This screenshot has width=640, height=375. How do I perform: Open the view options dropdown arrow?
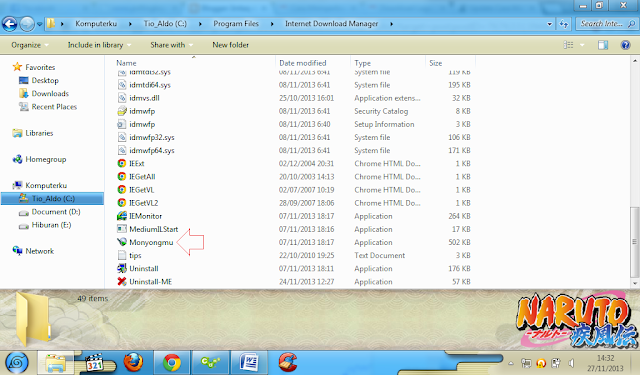(582, 45)
